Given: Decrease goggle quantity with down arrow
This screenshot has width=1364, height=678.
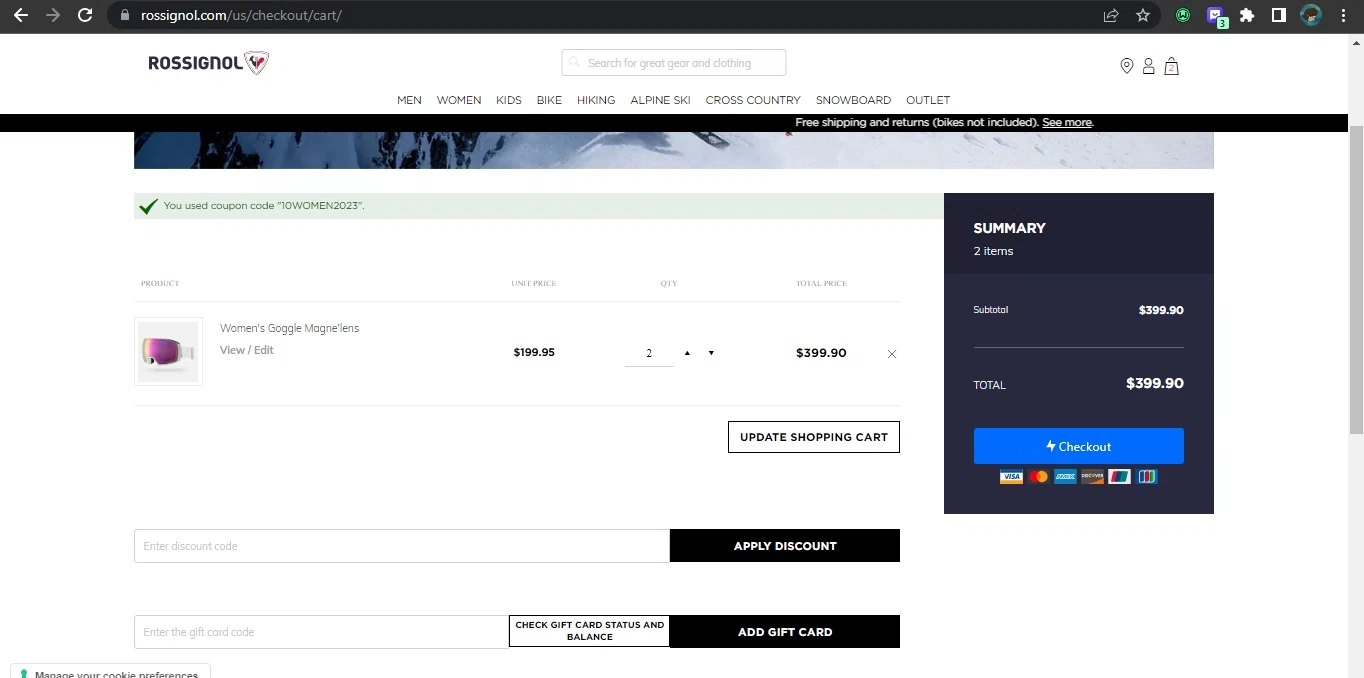Looking at the screenshot, I should 711,353.
